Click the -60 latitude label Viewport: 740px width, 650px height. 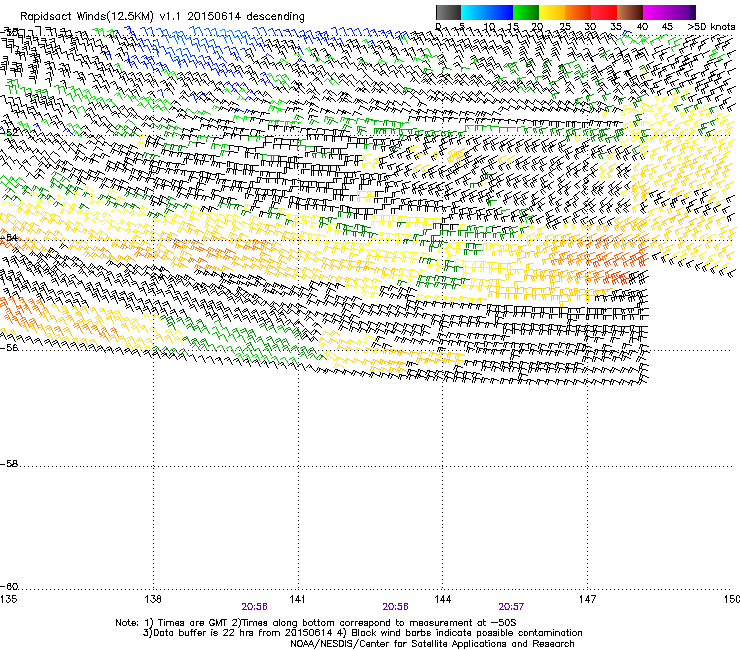coord(9,587)
